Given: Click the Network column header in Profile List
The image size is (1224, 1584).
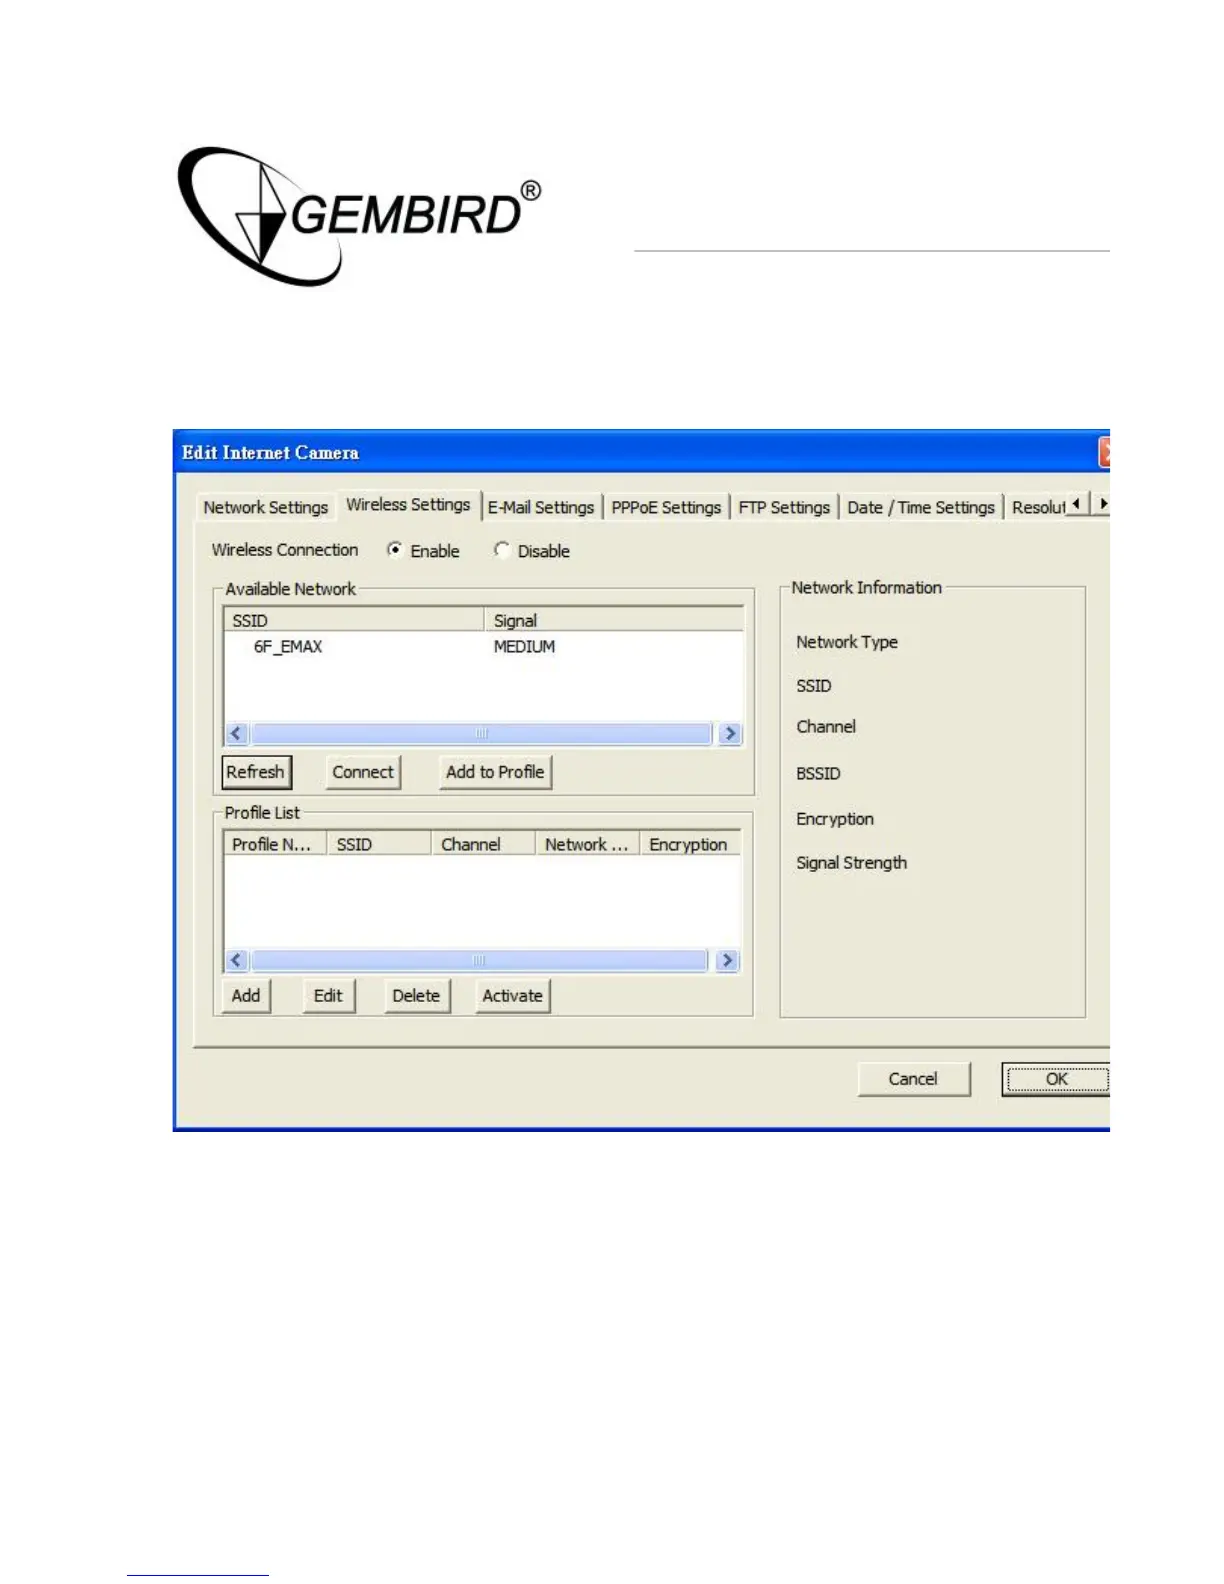Looking at the screenshot, I should 587,844.
